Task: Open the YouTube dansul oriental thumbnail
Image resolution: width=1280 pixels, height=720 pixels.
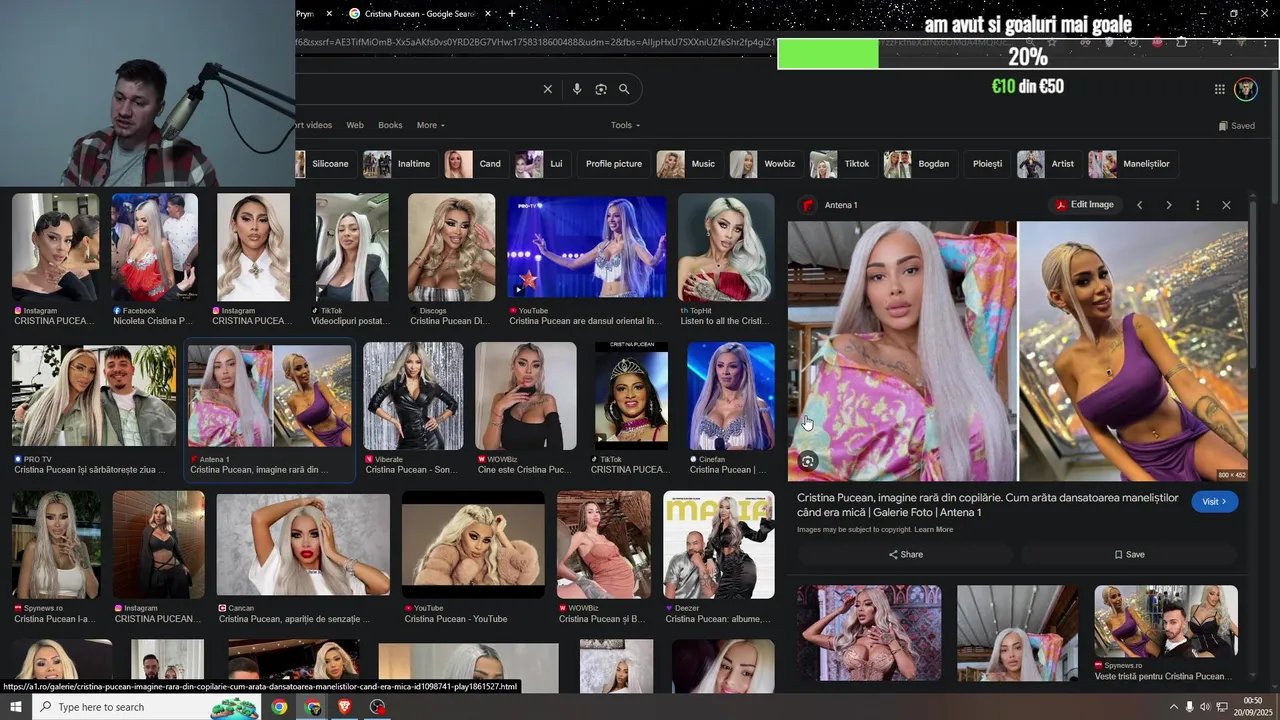Action: (586, 247)
